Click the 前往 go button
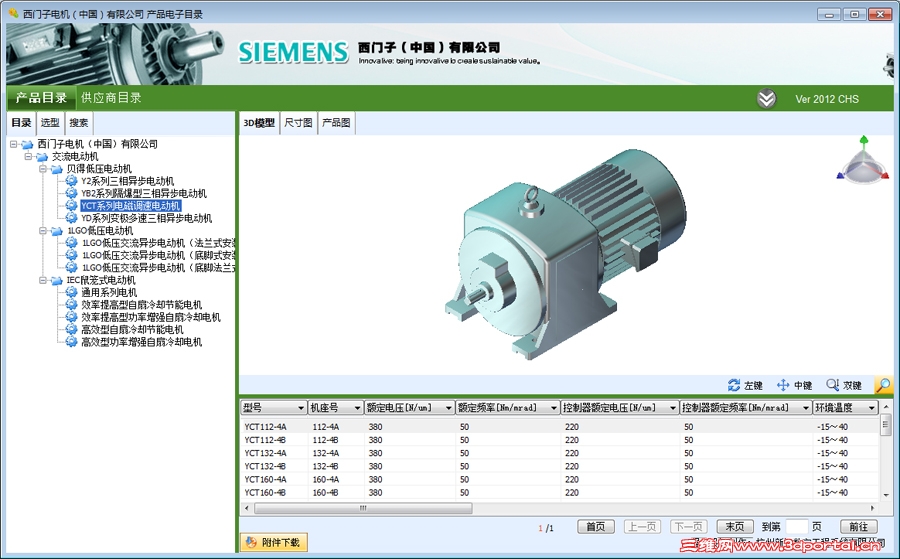This screenshot has width=900, height=559. tap(859, 527)
